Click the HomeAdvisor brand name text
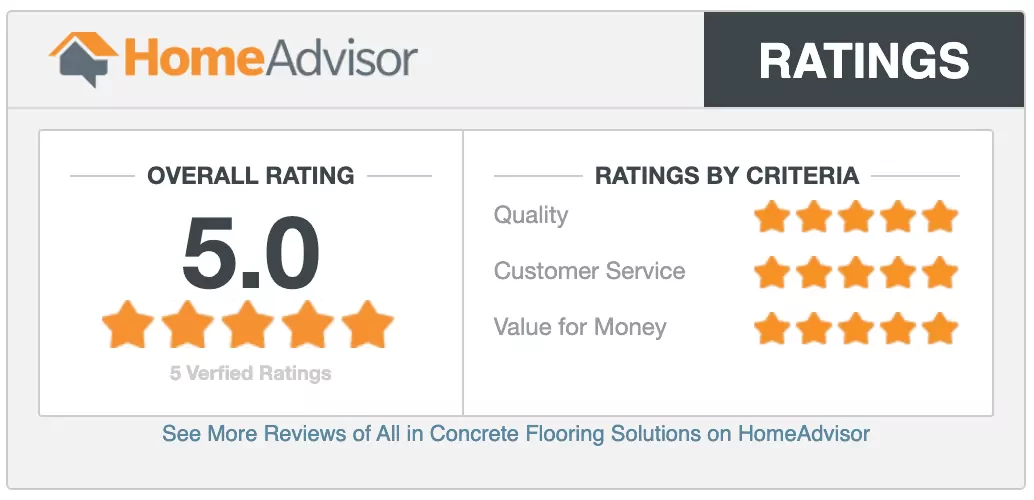 (270, 58)
